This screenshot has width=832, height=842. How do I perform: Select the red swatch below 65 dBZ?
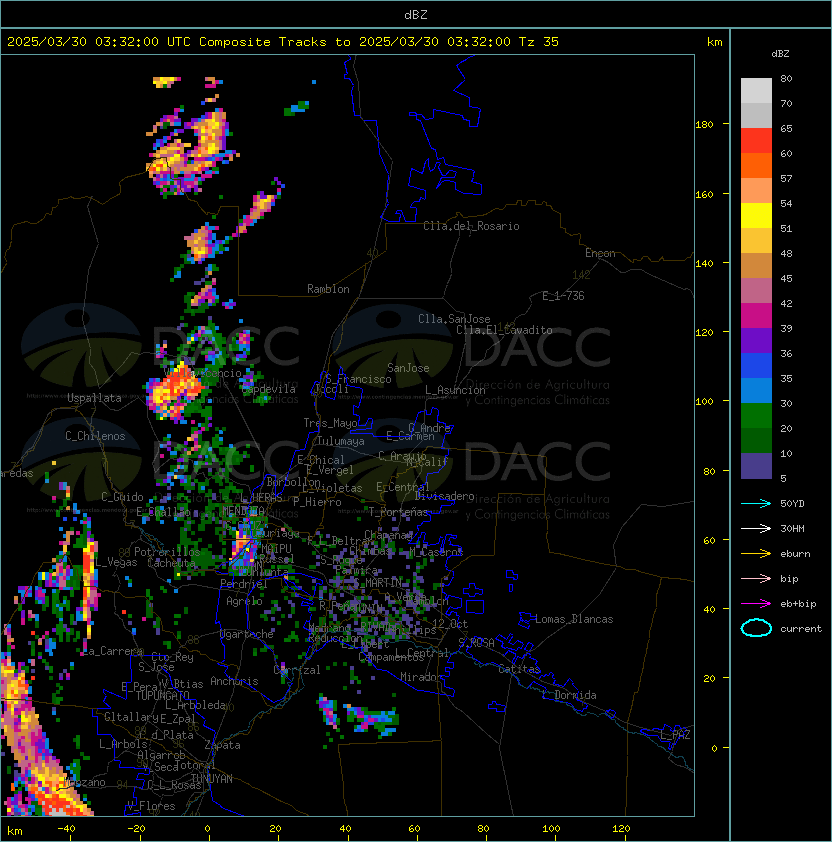click(x=756, y=141)
